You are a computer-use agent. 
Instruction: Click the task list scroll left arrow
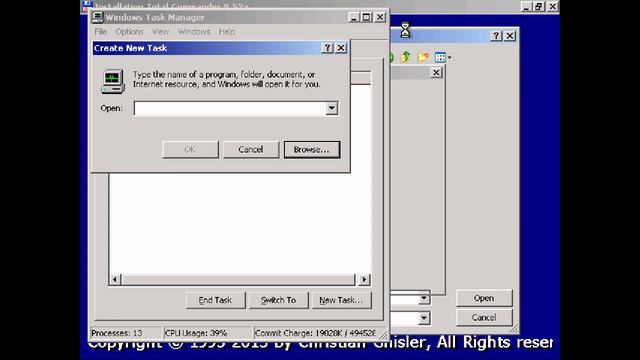click(x=115, y=280)
